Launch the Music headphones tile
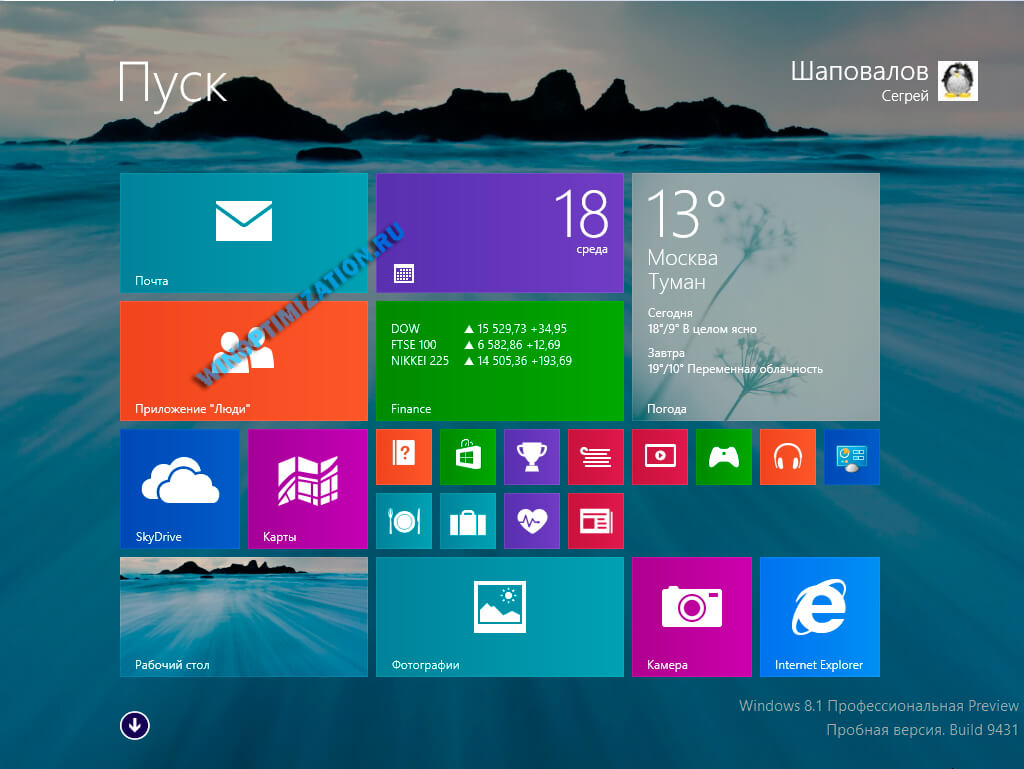 tap(787, 457)
